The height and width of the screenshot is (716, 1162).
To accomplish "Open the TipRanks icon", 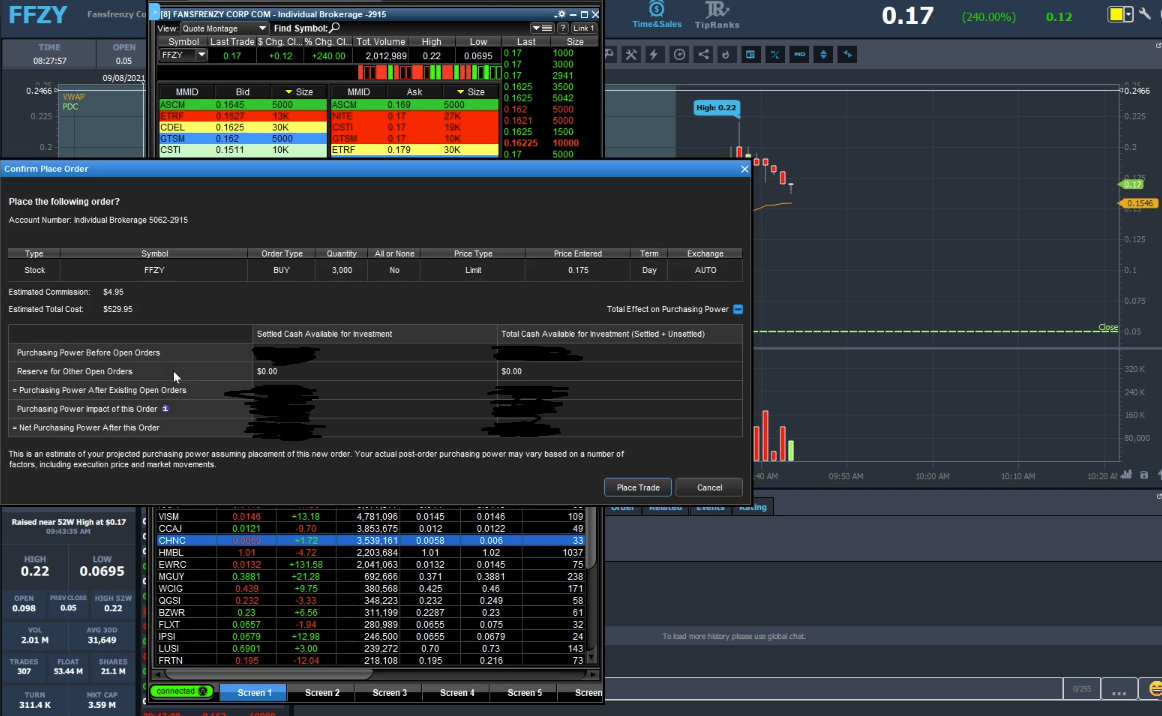I will (x=716, y=14).
